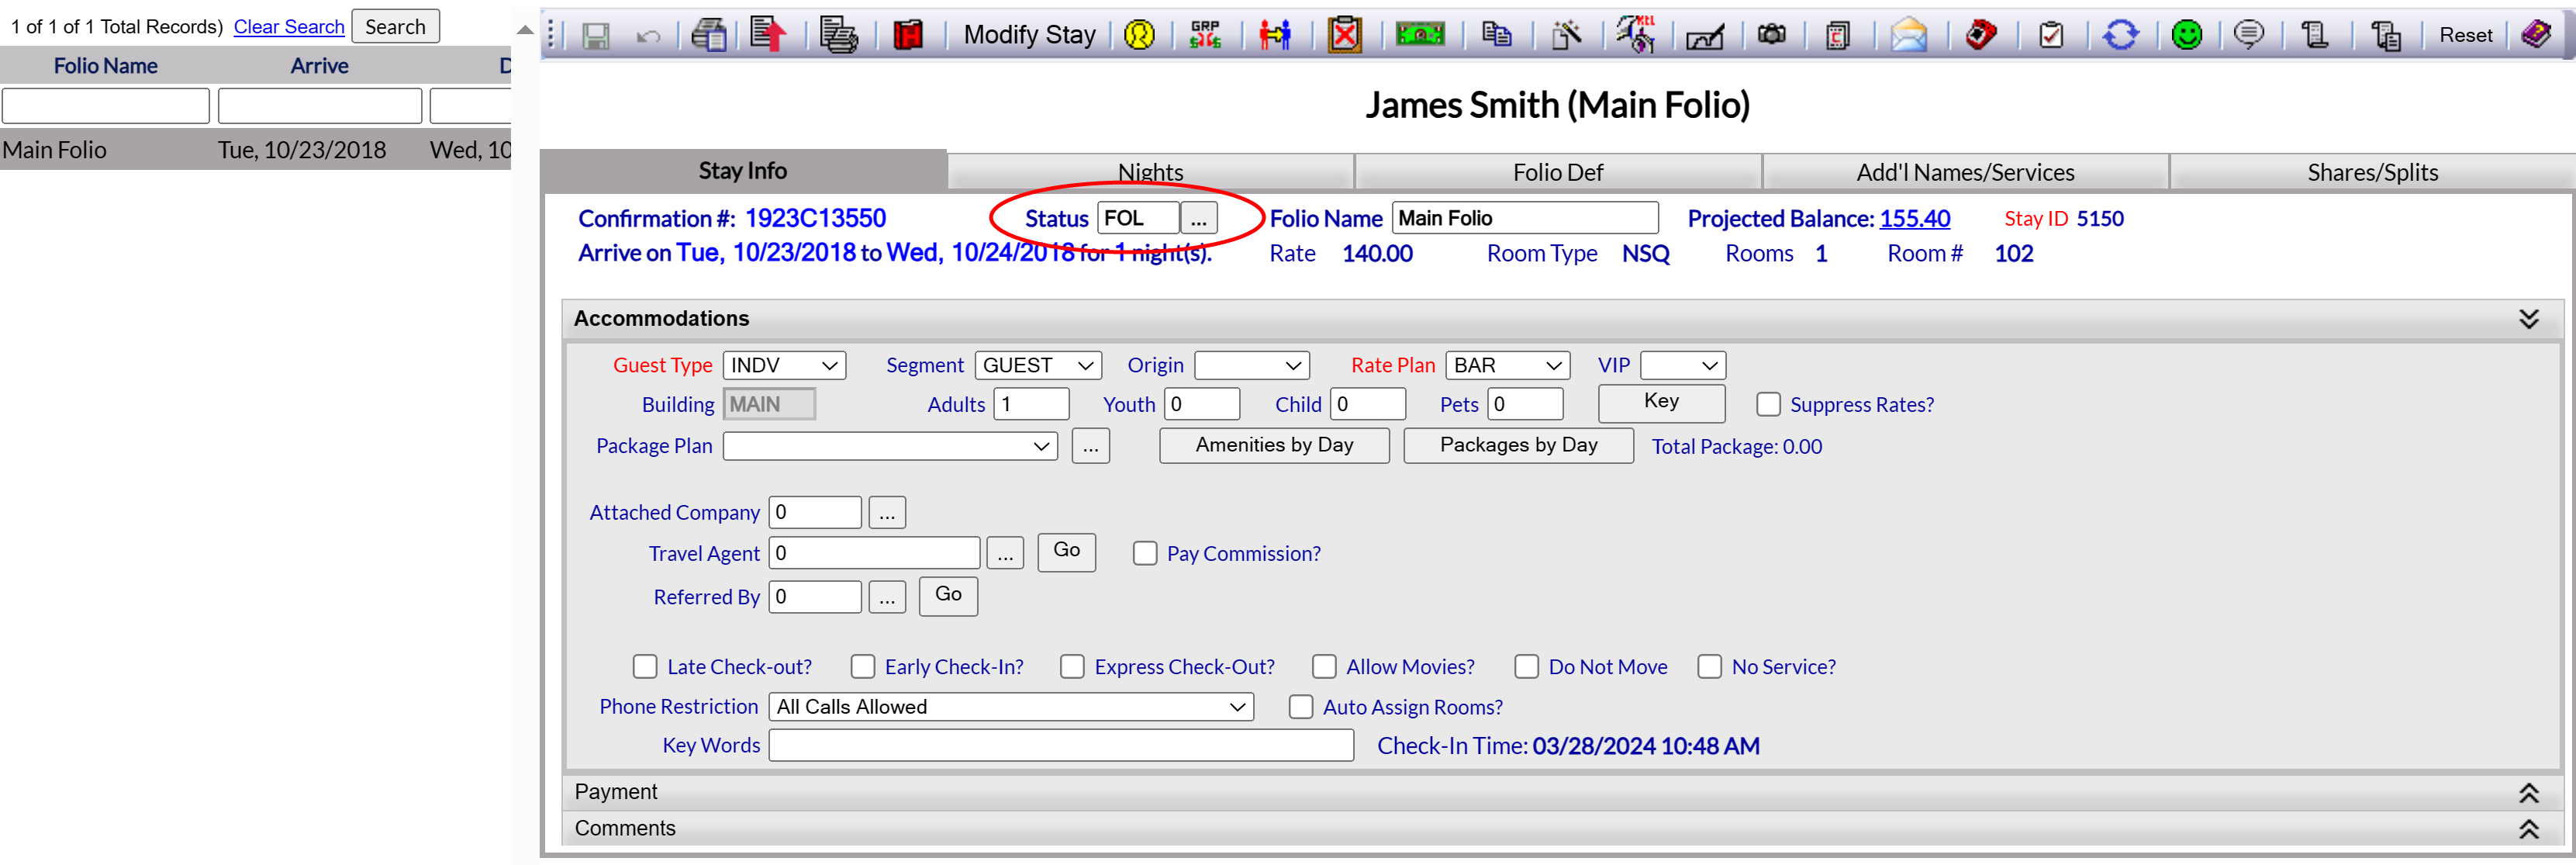
Task: Click the Status ellipsis lookup button
Action: coord(1198,218)
